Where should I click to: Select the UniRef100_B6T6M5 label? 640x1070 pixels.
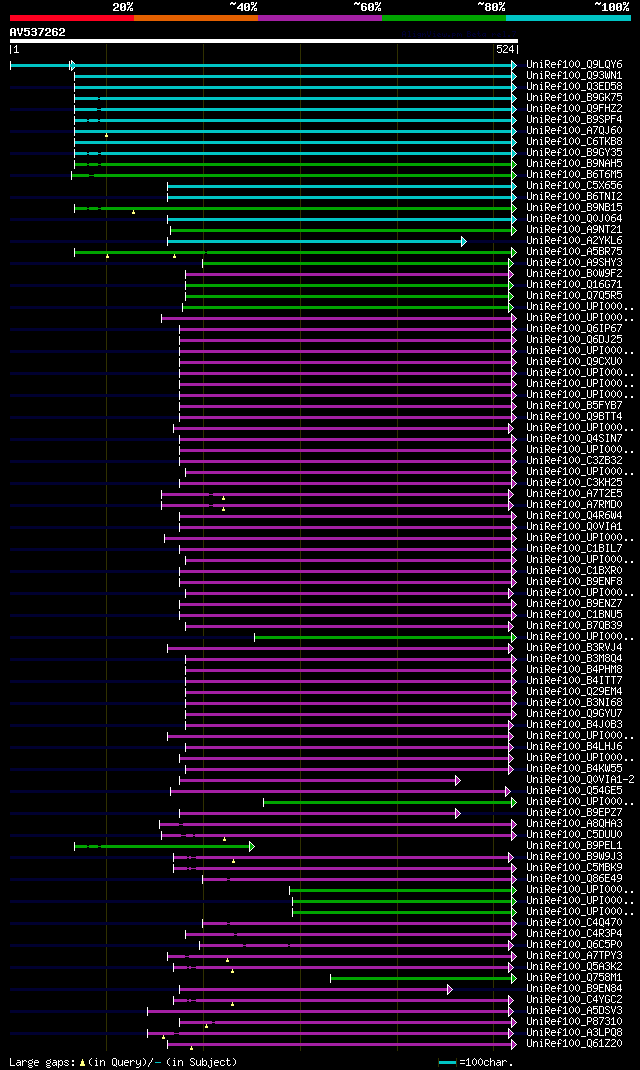574,175
